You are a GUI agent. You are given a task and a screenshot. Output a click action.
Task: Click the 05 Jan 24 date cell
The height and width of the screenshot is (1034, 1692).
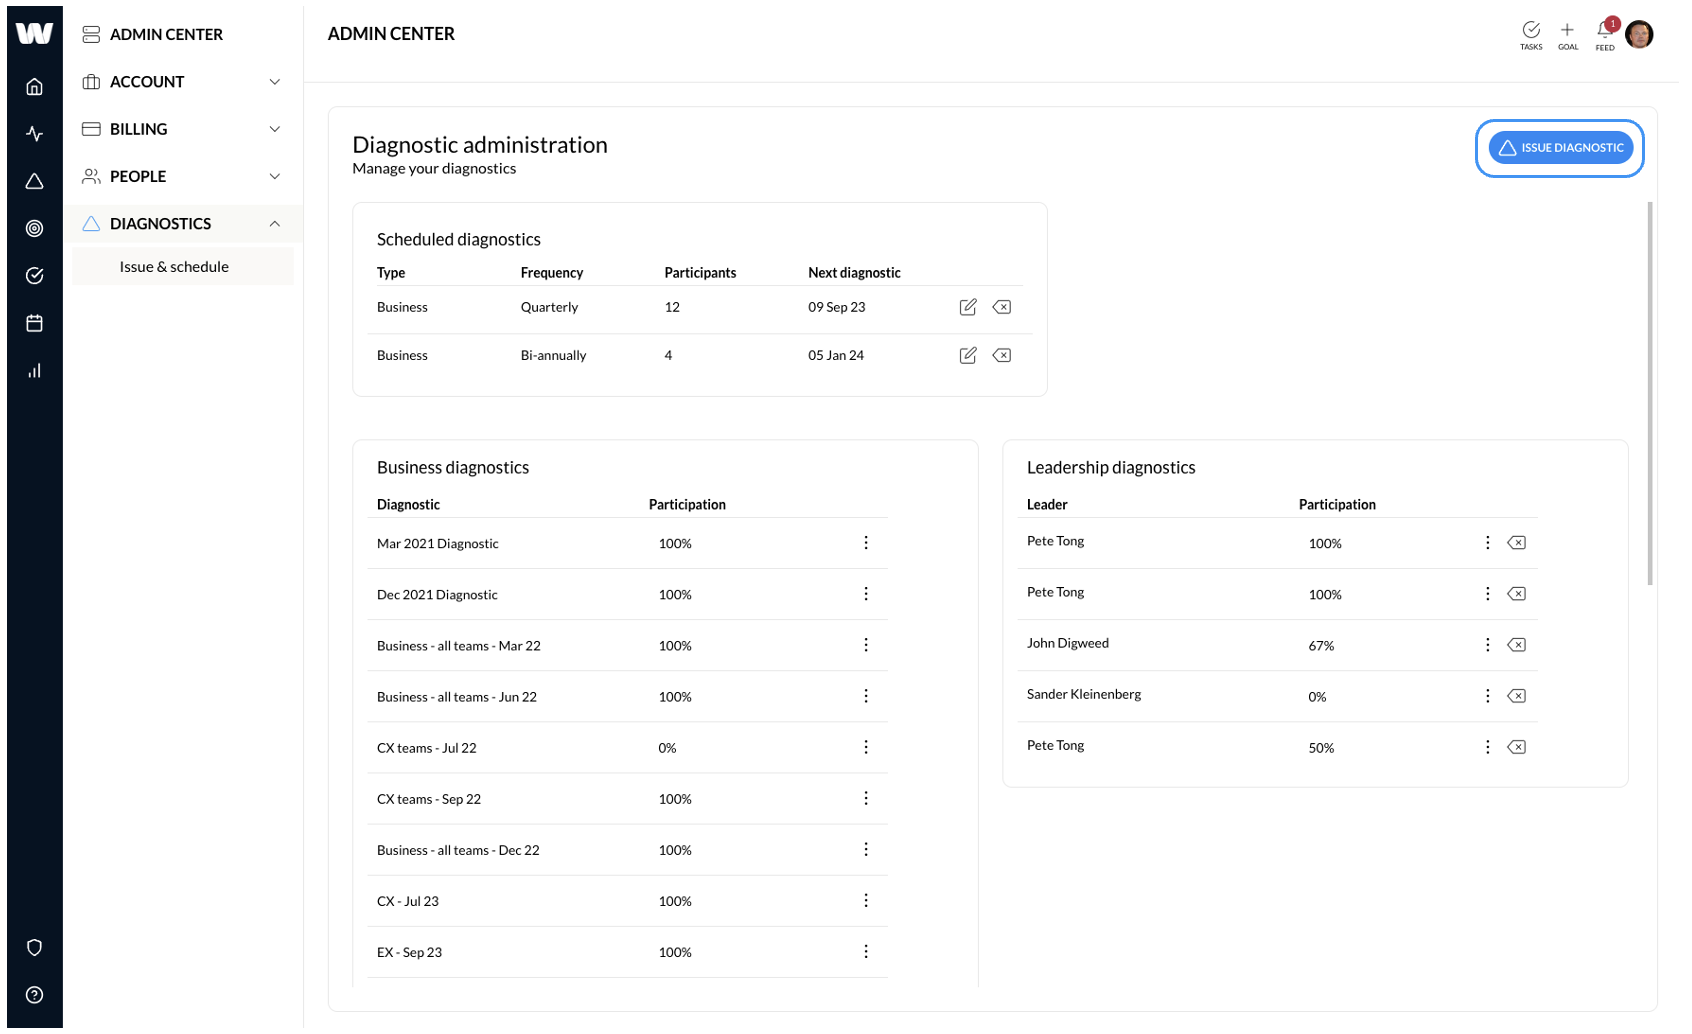click(x=836, y=355)
